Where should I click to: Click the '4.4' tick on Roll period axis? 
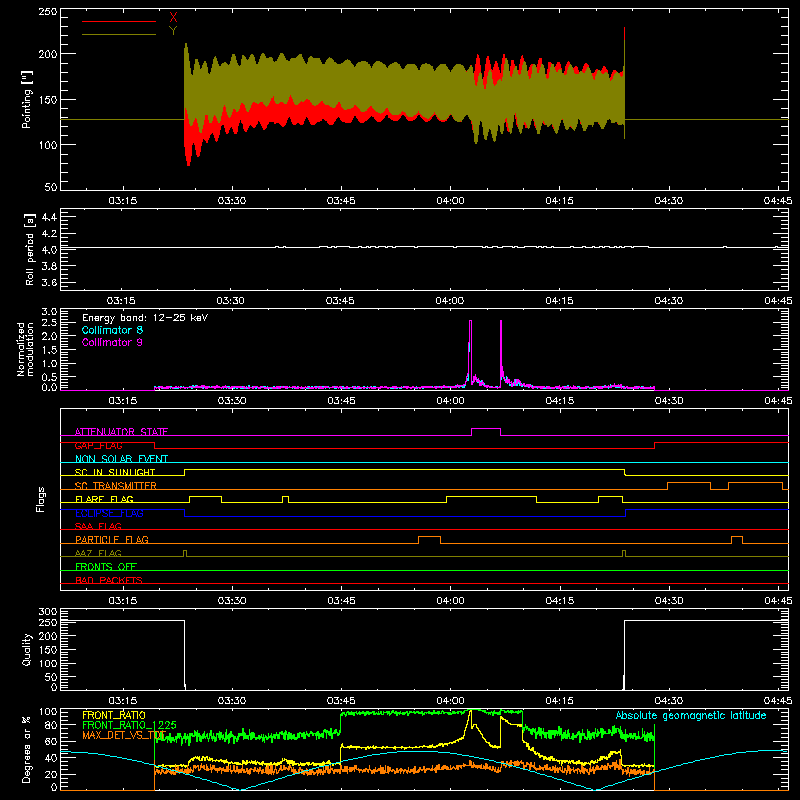[x=49, y=217]
